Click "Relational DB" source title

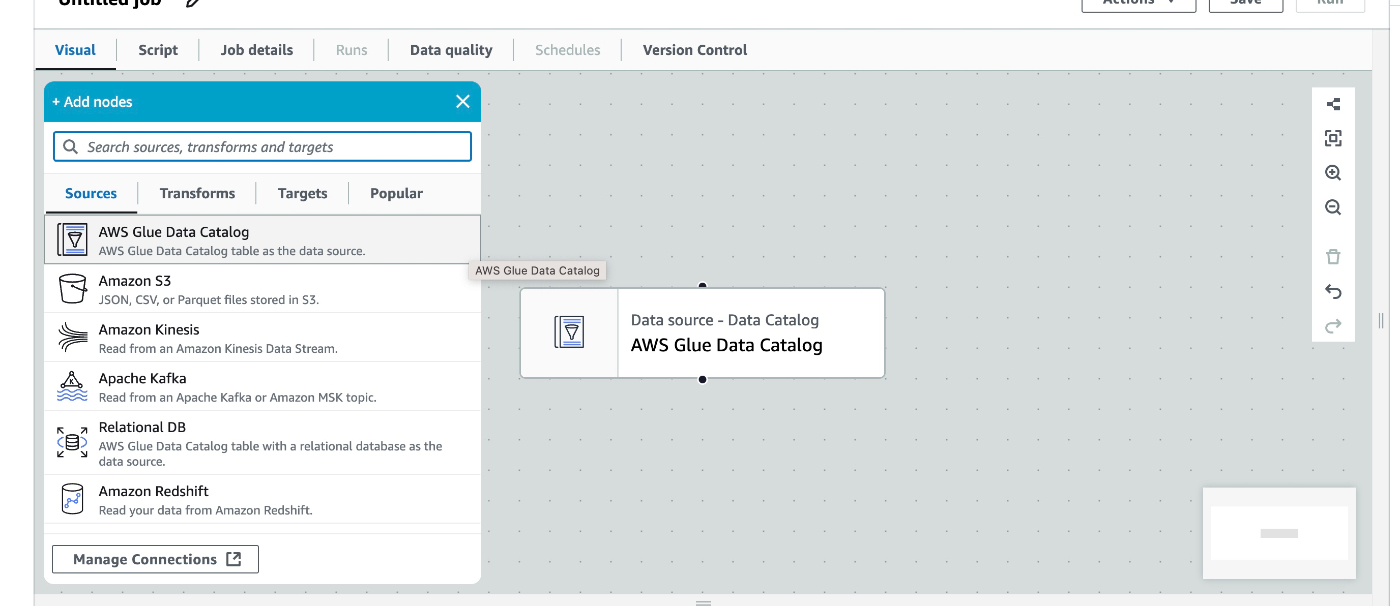(x=142, y=427)
